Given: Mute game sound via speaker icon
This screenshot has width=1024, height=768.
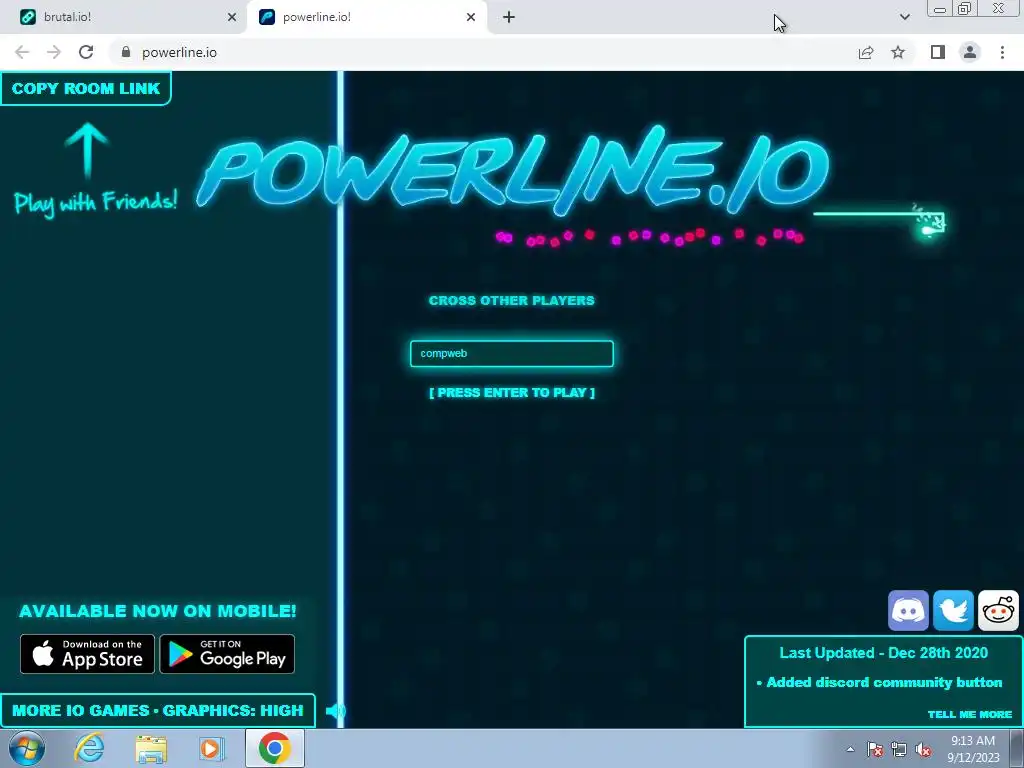Looking at the screenshot, I should [x=335, y=711].
